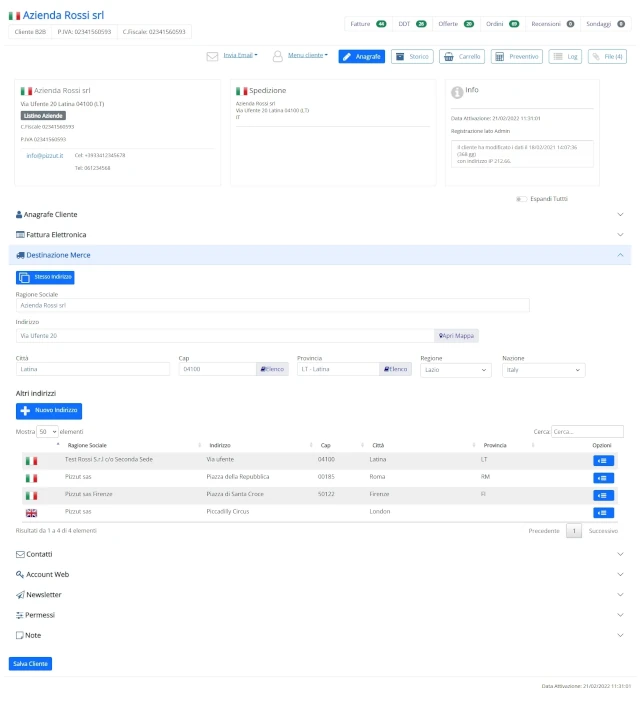Open the Recensioni tab
This screenshot has height=704, width=640.
point(552,24)
